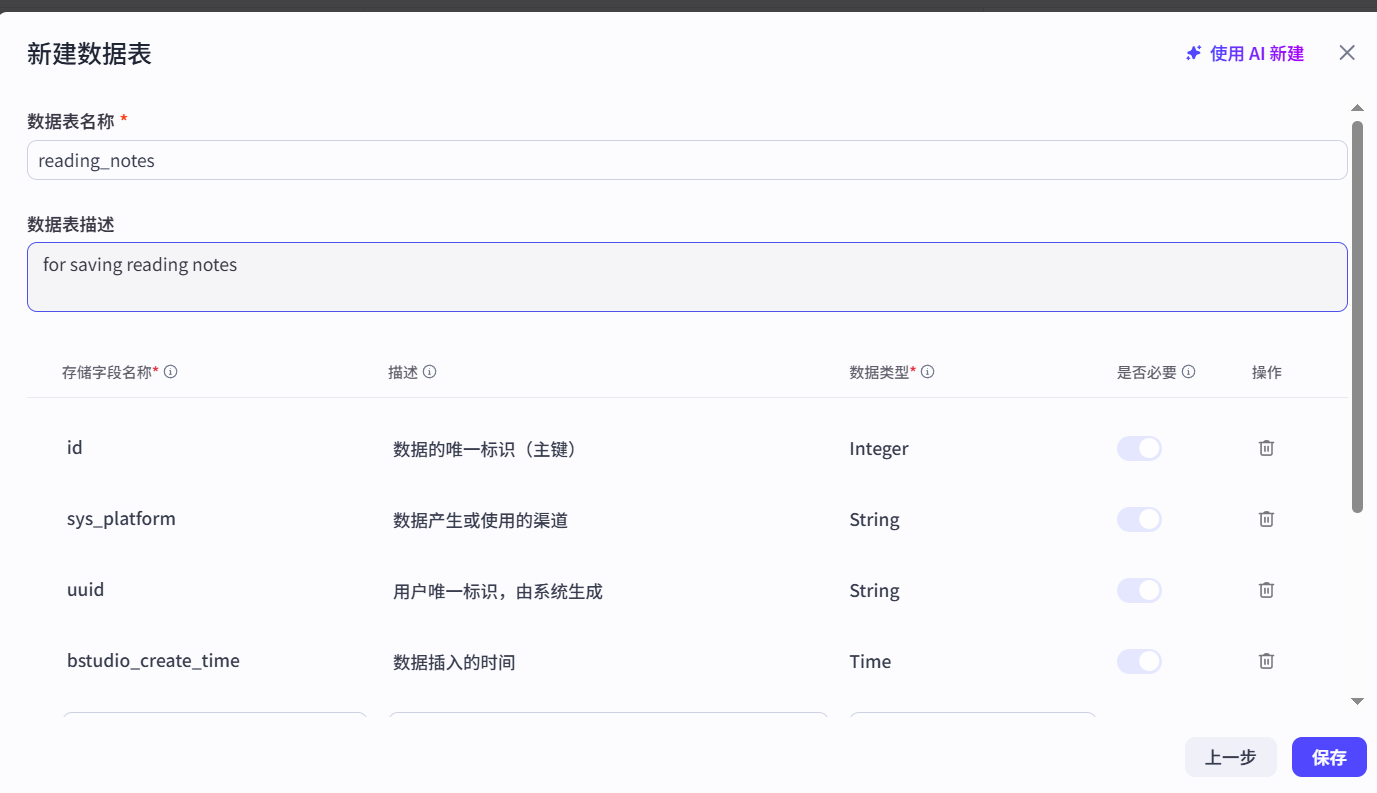Toggle required switch for id field
Image resolution: width=1377 pixels, height=793 pixels.
click(1139, 448)
